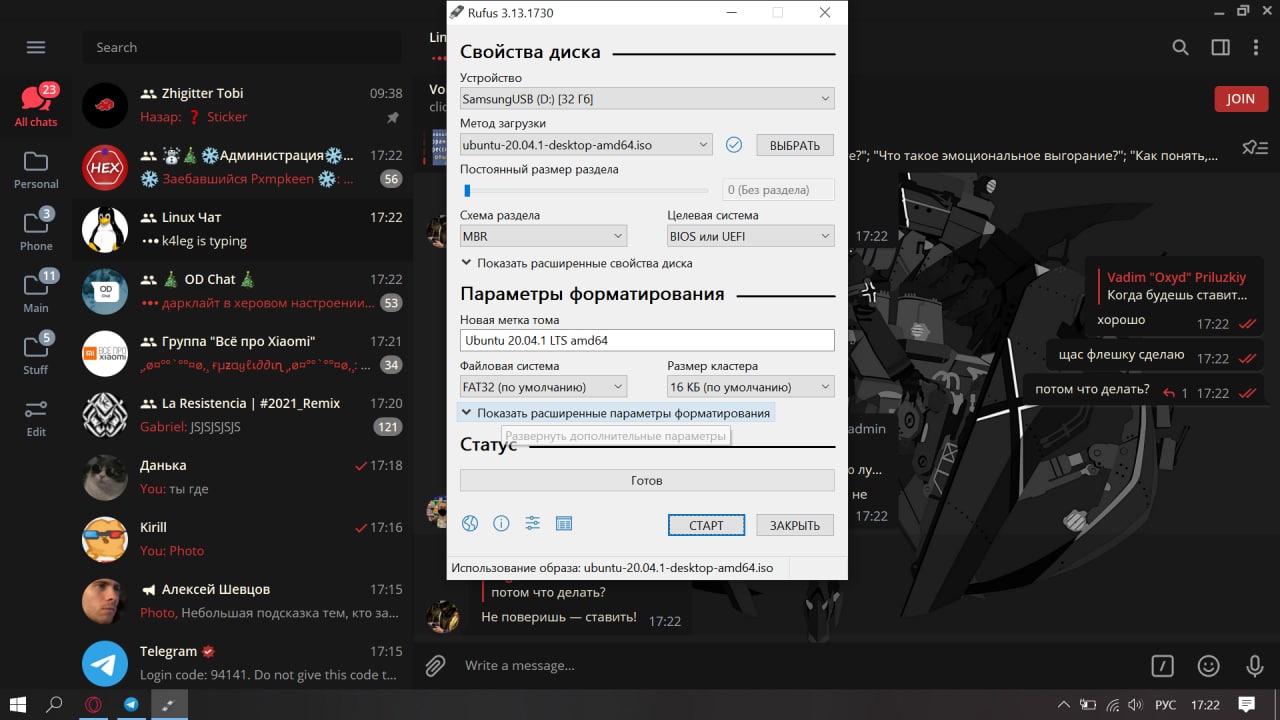Click Telegram icon in taskbar
The height and width of the screenshot is (720, 1280).
(131, 704)
